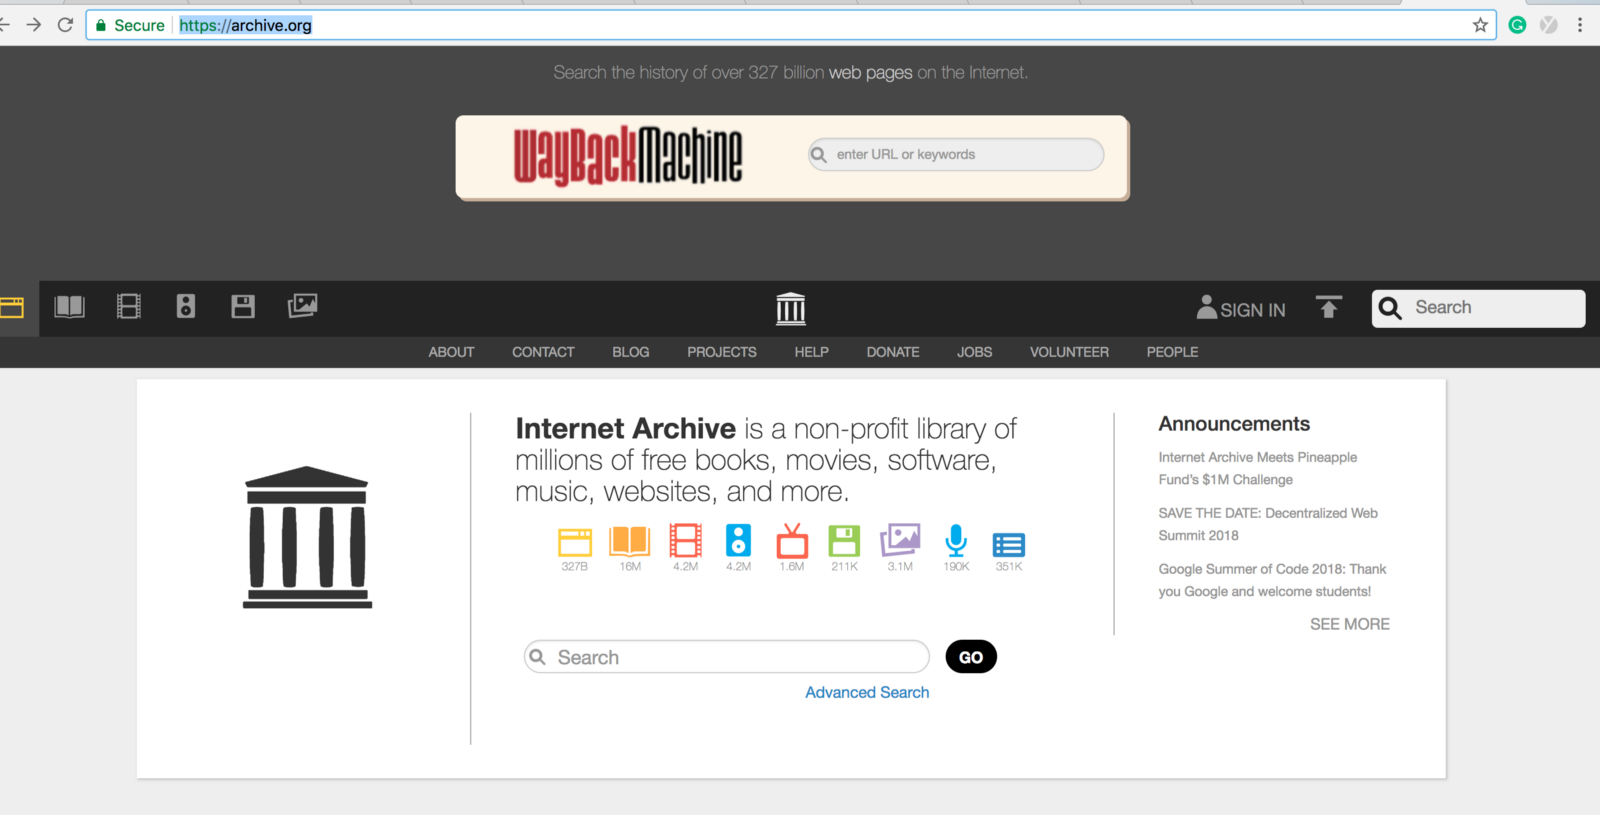This screenshot has width=1600, height=815.
Task: Click the gray extension icon beside Grammarly
Action: pos(1549,25)
